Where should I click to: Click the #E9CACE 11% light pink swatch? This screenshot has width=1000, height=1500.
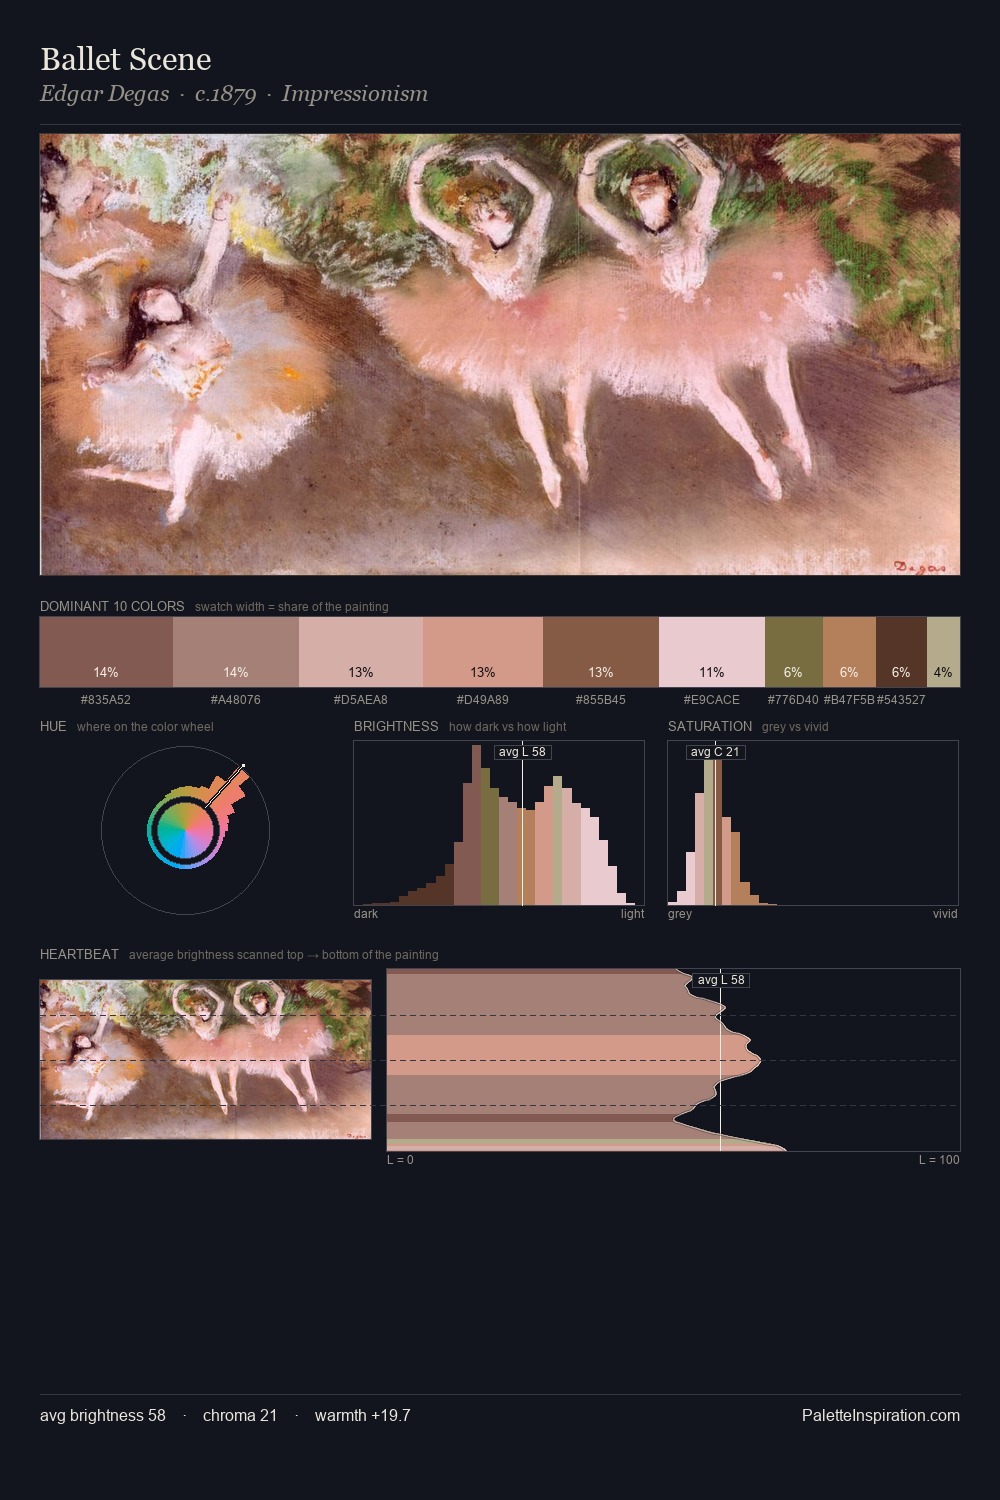click(712, 652)
